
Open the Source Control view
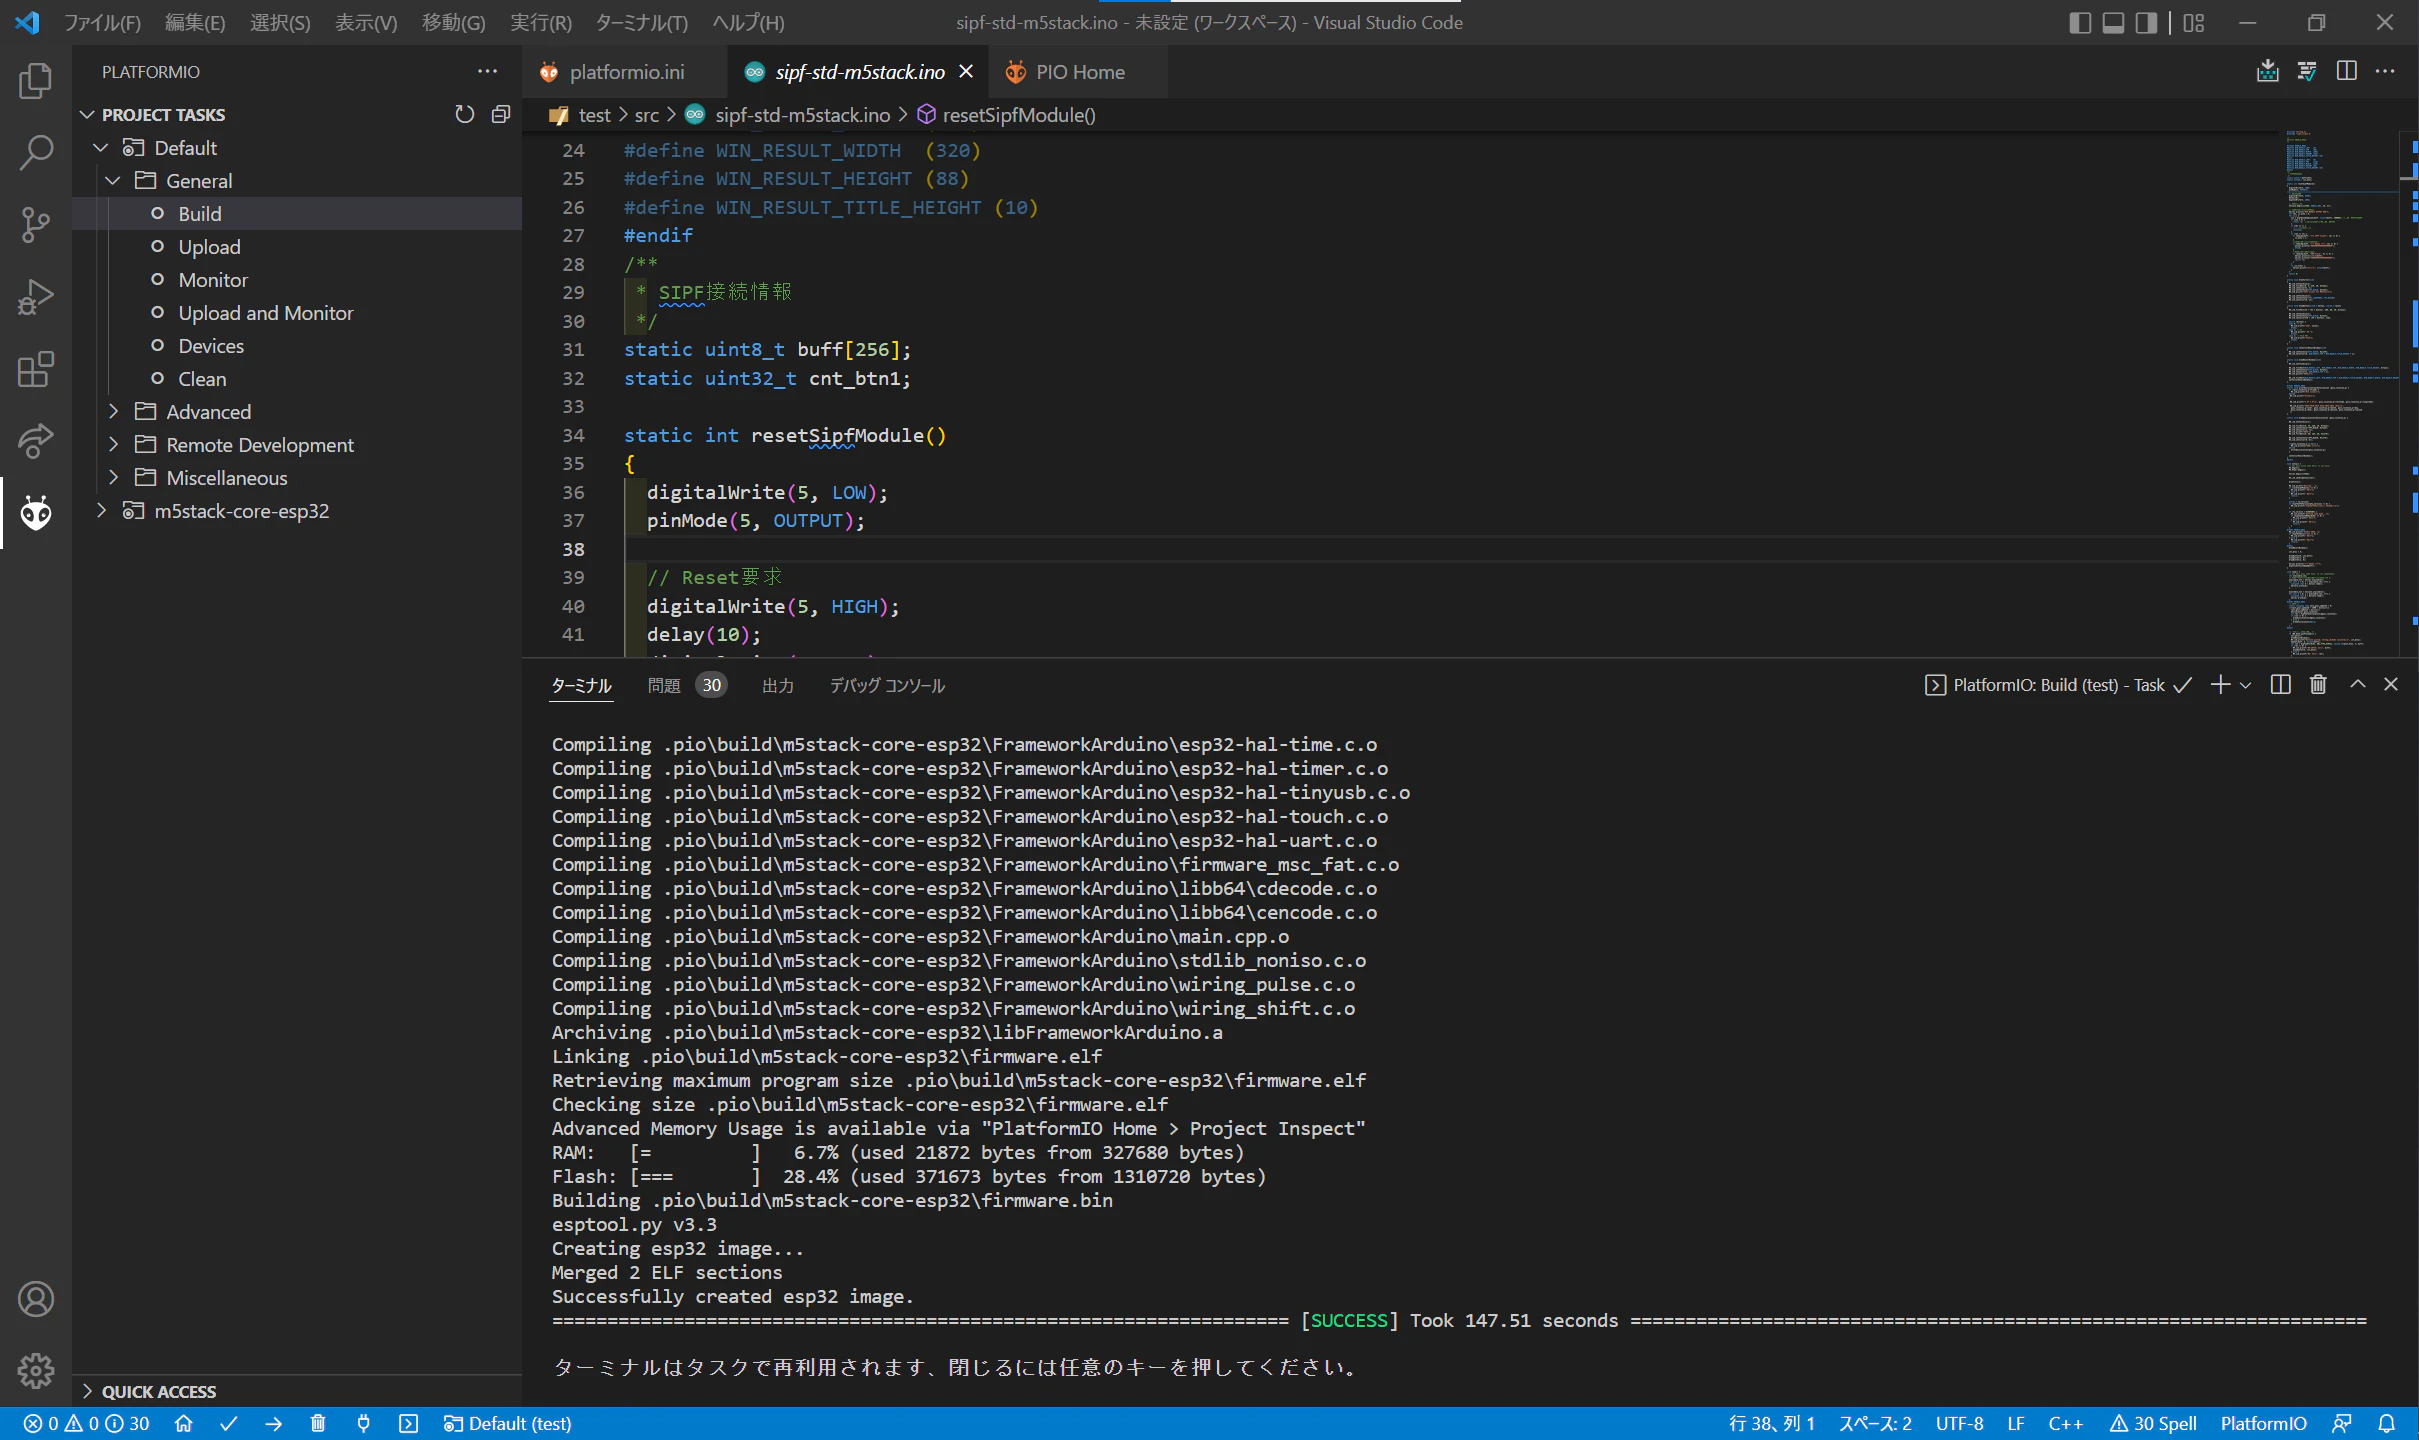(36, 225)
